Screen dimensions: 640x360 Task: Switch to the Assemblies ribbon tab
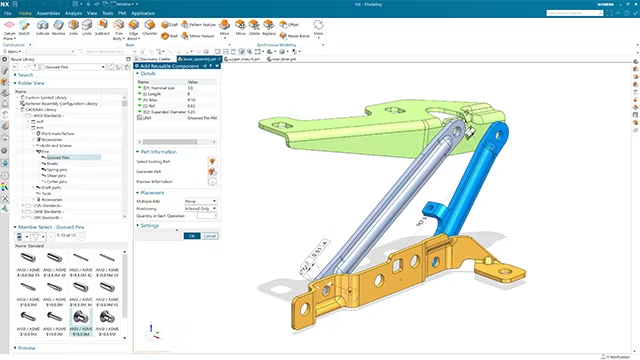pyautogui.click(x=48, y=13)
